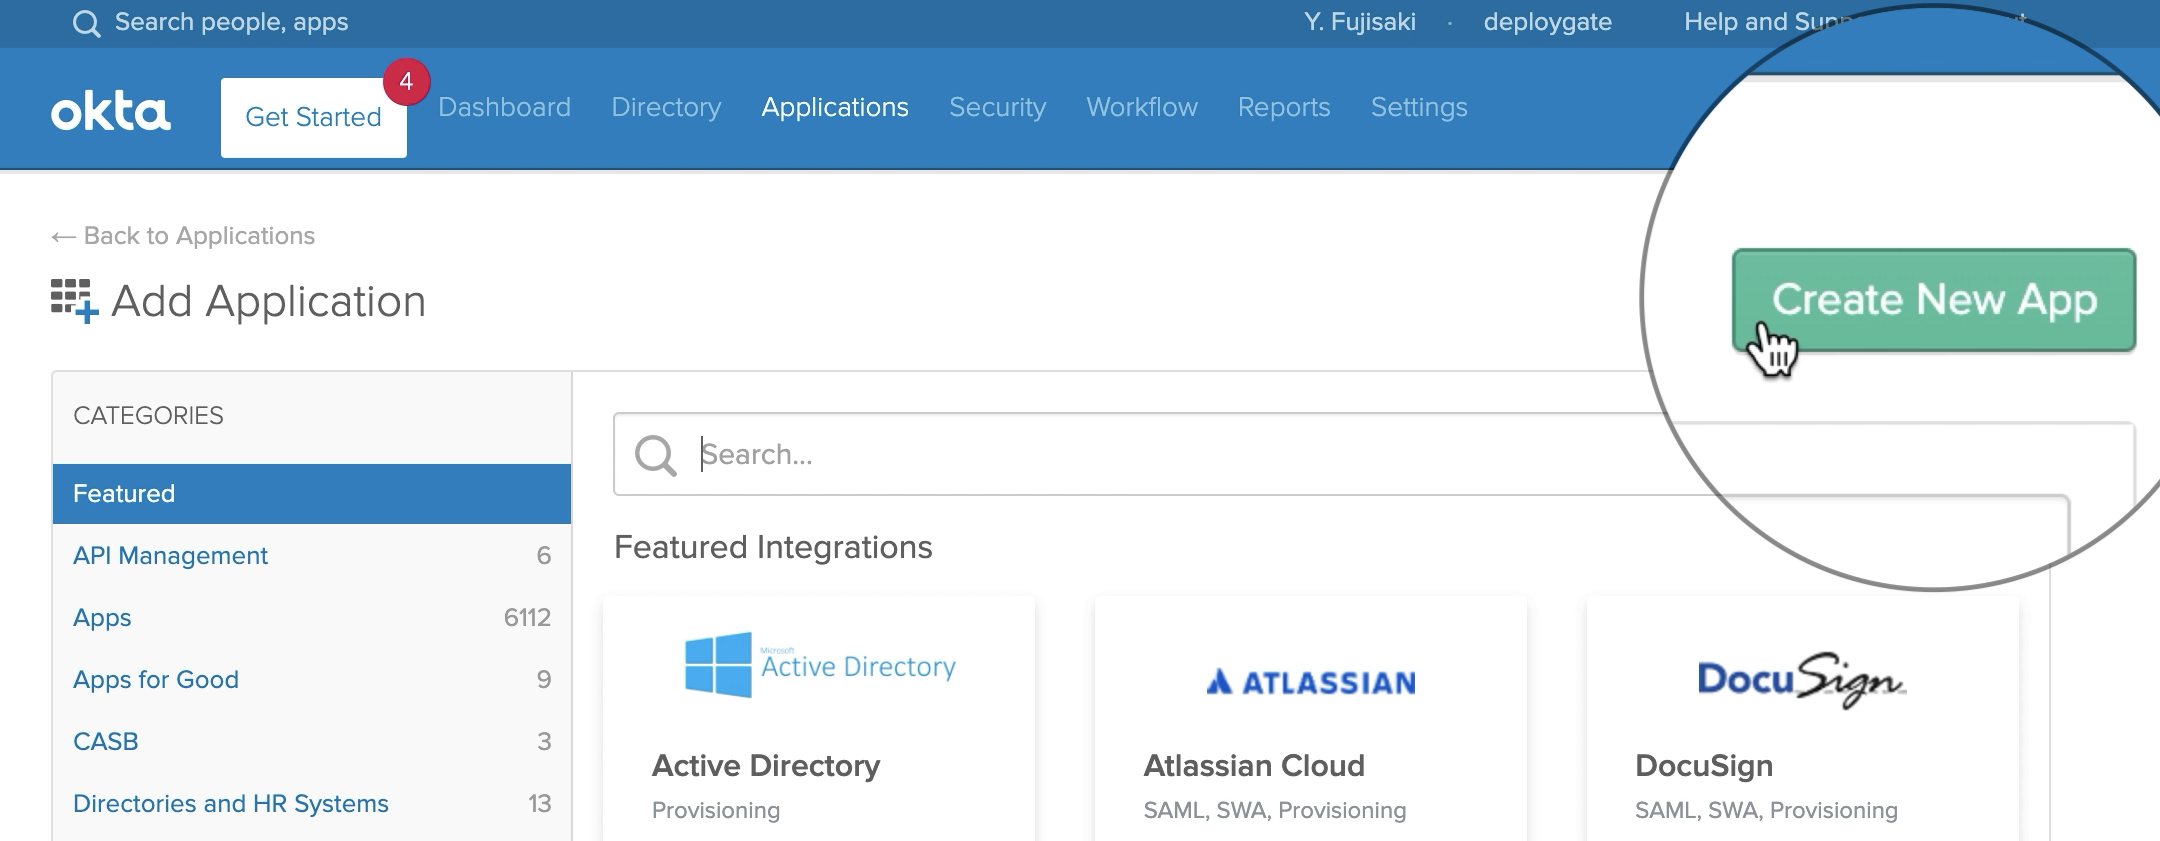Open the Active Directory card title
The width and height of the screenshot is (2160, 841).
pos(766,766)
